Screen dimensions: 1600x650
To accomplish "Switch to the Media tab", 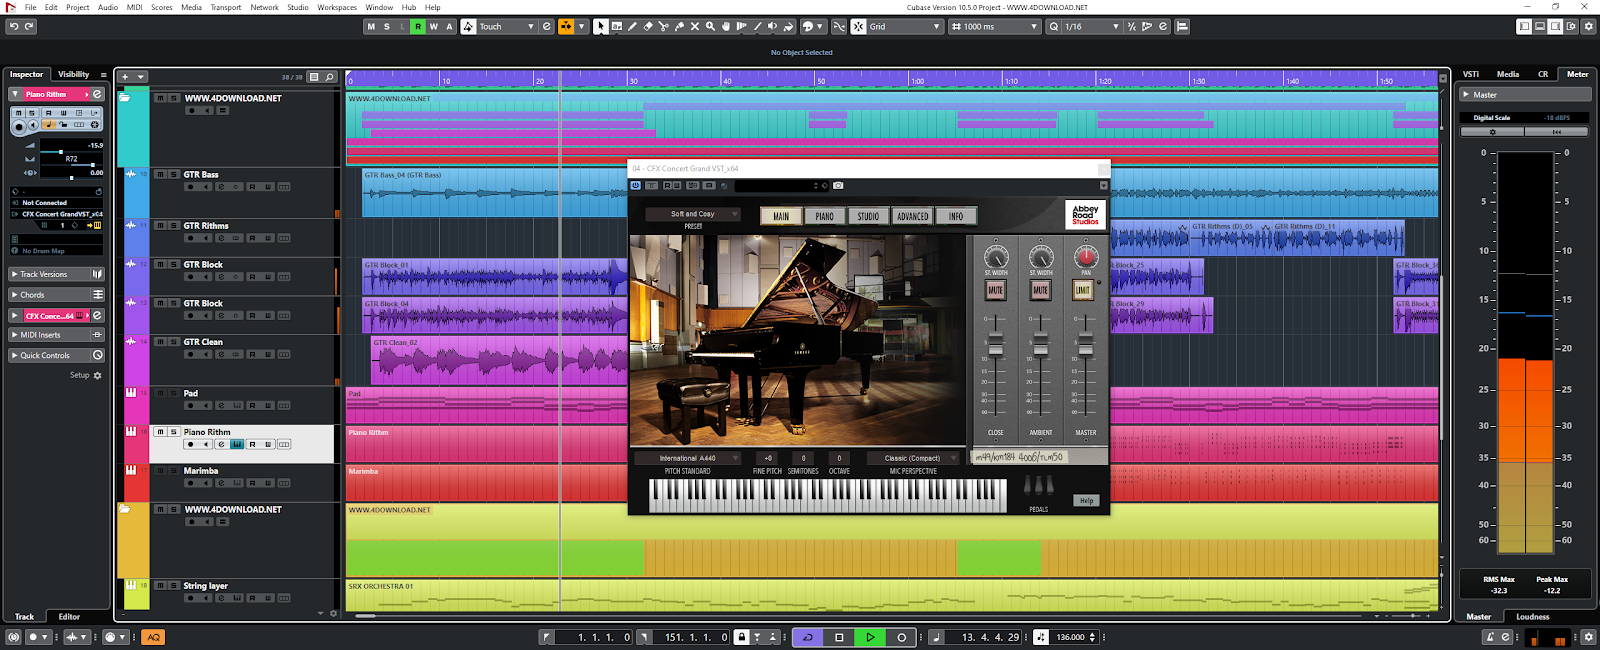I will click(1508, 74).
